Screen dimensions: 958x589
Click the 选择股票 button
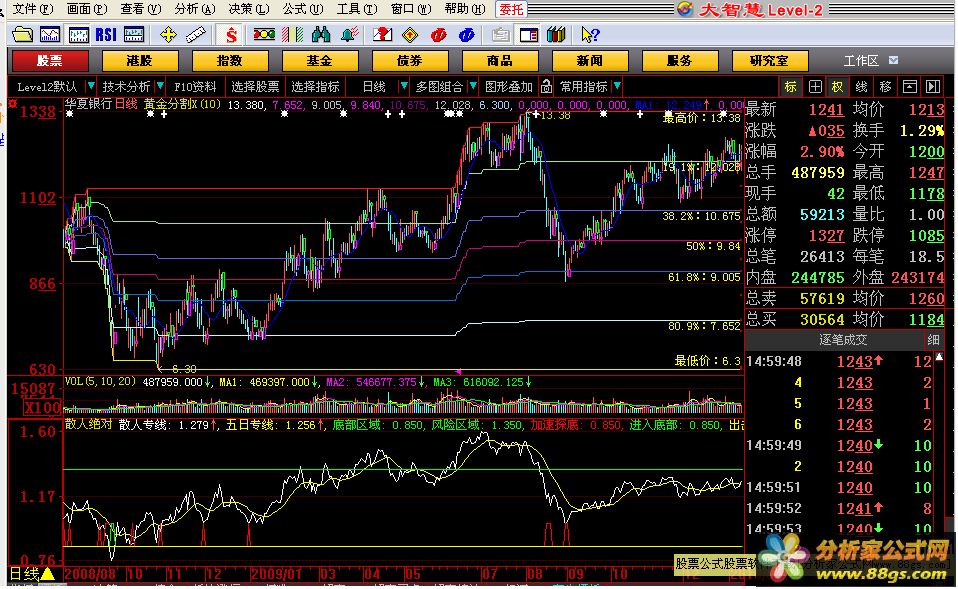coord(255,86)
